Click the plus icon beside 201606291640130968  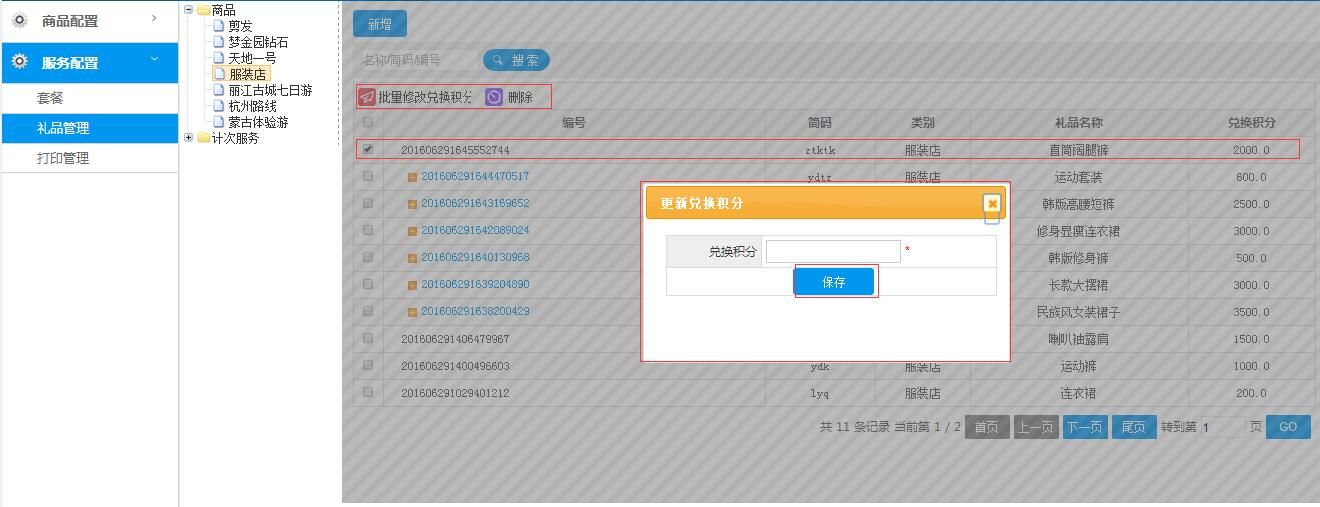[412, 258]
